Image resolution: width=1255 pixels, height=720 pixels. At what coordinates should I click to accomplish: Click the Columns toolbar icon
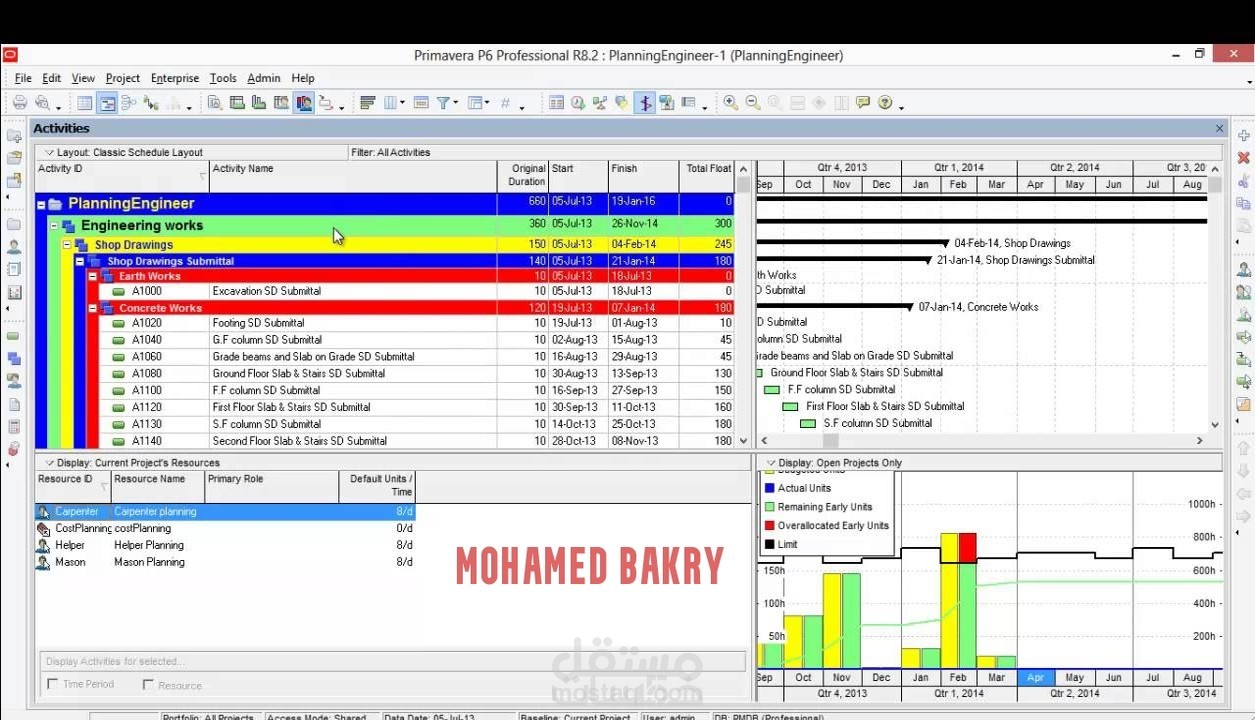click(x=391, y=102)
